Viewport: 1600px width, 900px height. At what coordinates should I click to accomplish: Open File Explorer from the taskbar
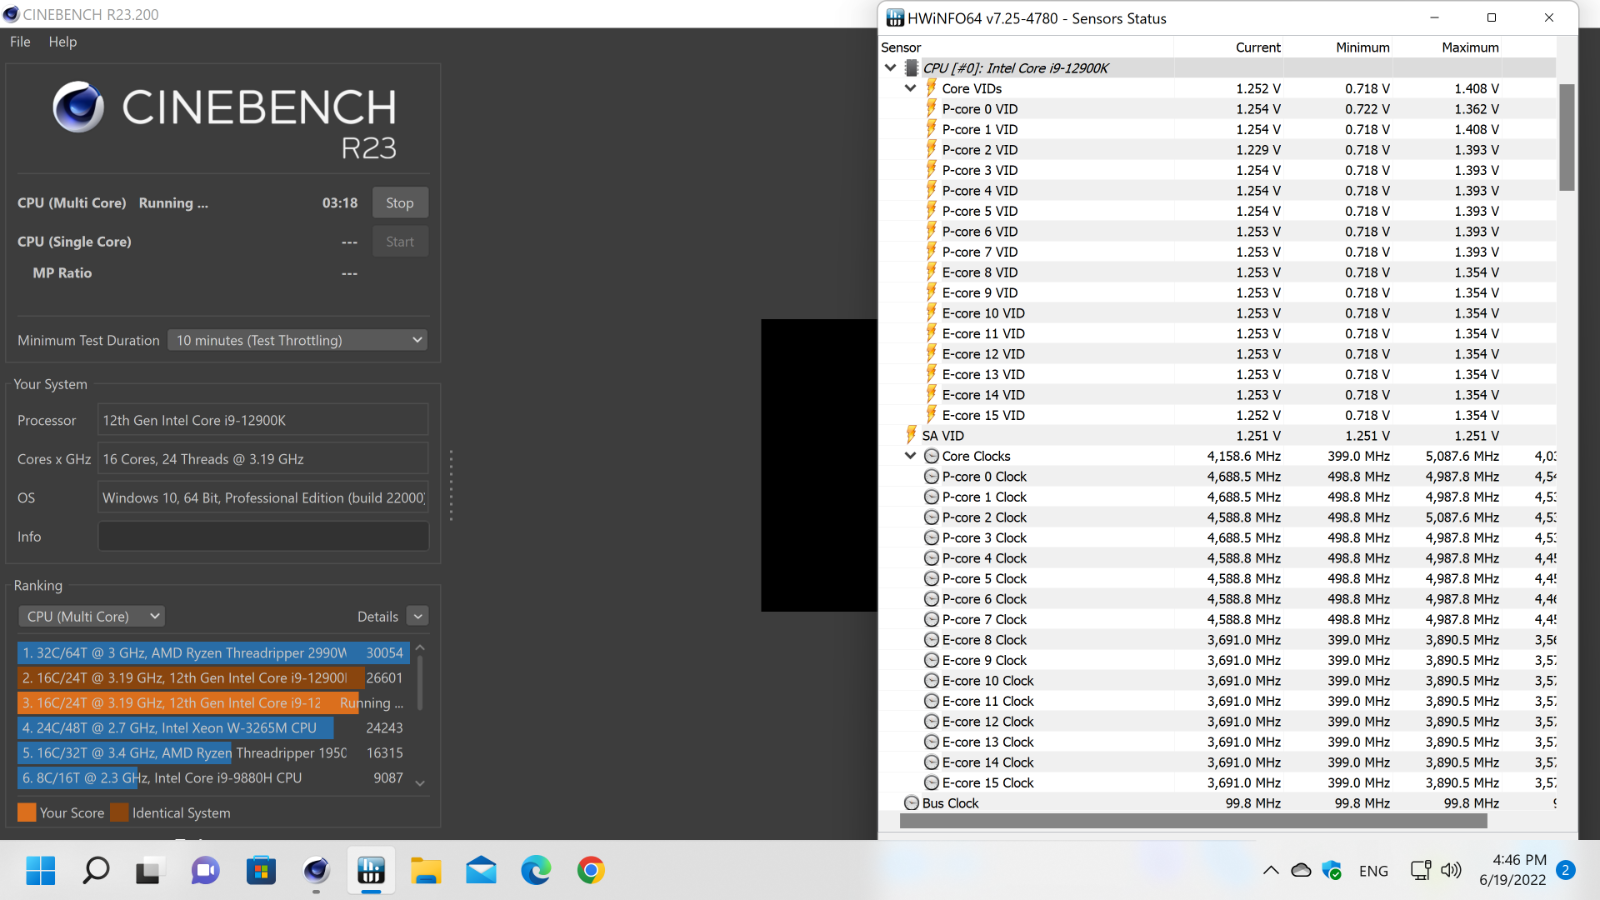tap(426, 870)
